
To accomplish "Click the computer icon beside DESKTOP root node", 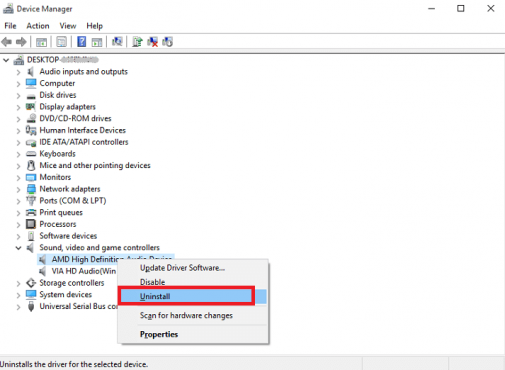I will coord(19,60).
